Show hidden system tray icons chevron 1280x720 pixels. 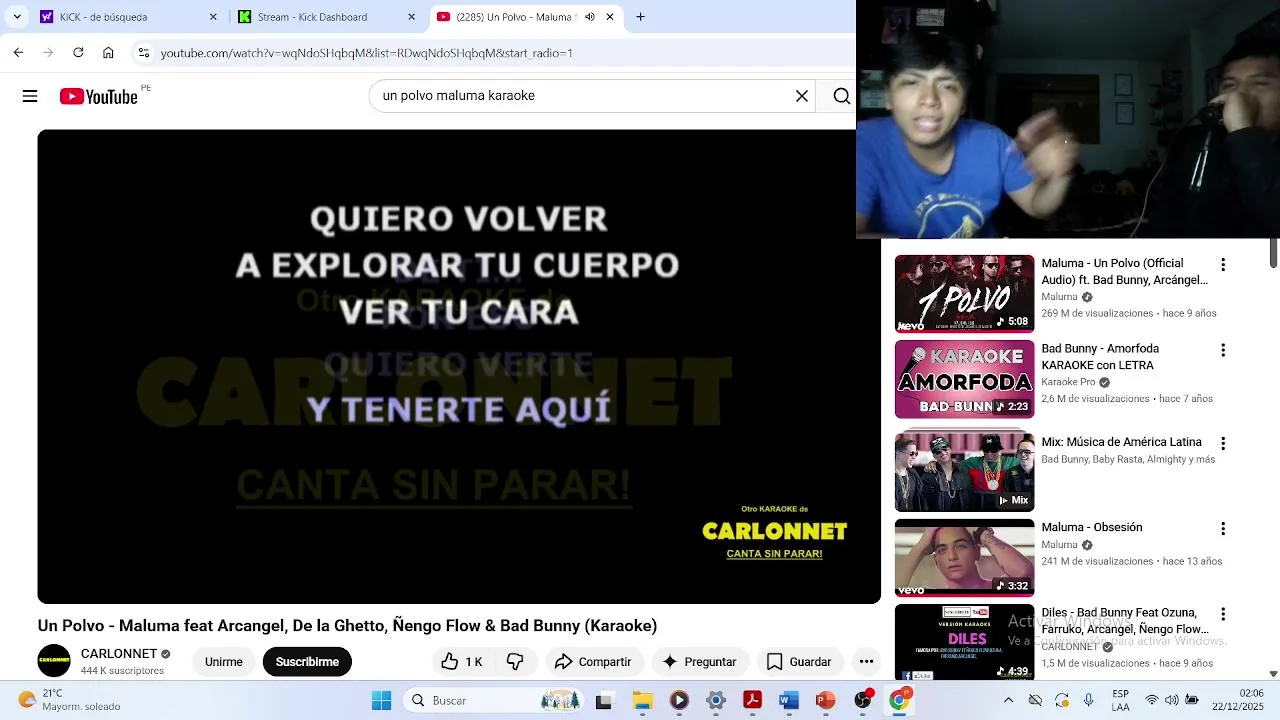coord(1008,700)
